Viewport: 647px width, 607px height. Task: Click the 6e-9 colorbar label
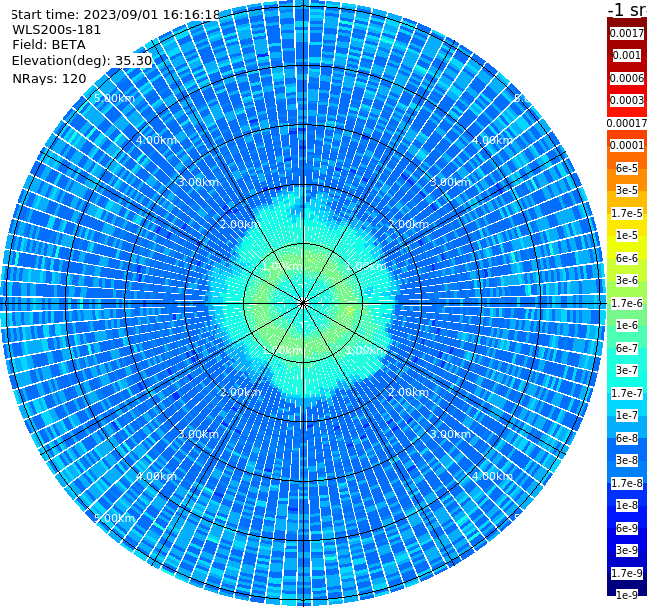point(627,528)
